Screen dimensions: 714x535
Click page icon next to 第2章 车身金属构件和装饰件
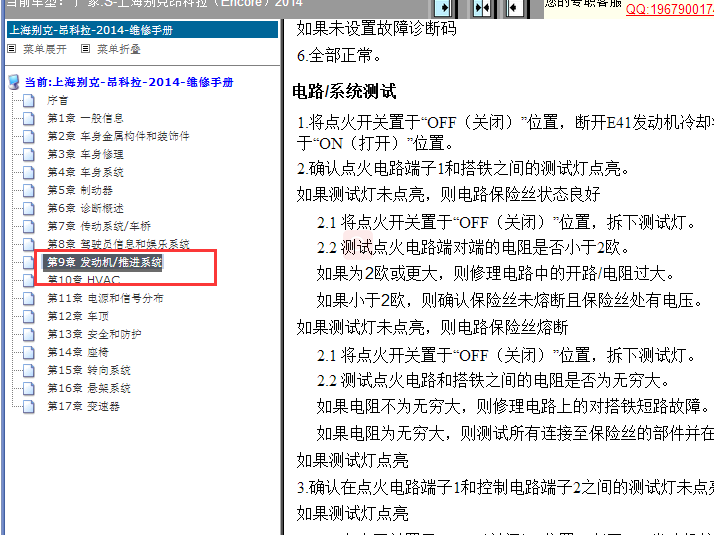click(x=29, y=136)
